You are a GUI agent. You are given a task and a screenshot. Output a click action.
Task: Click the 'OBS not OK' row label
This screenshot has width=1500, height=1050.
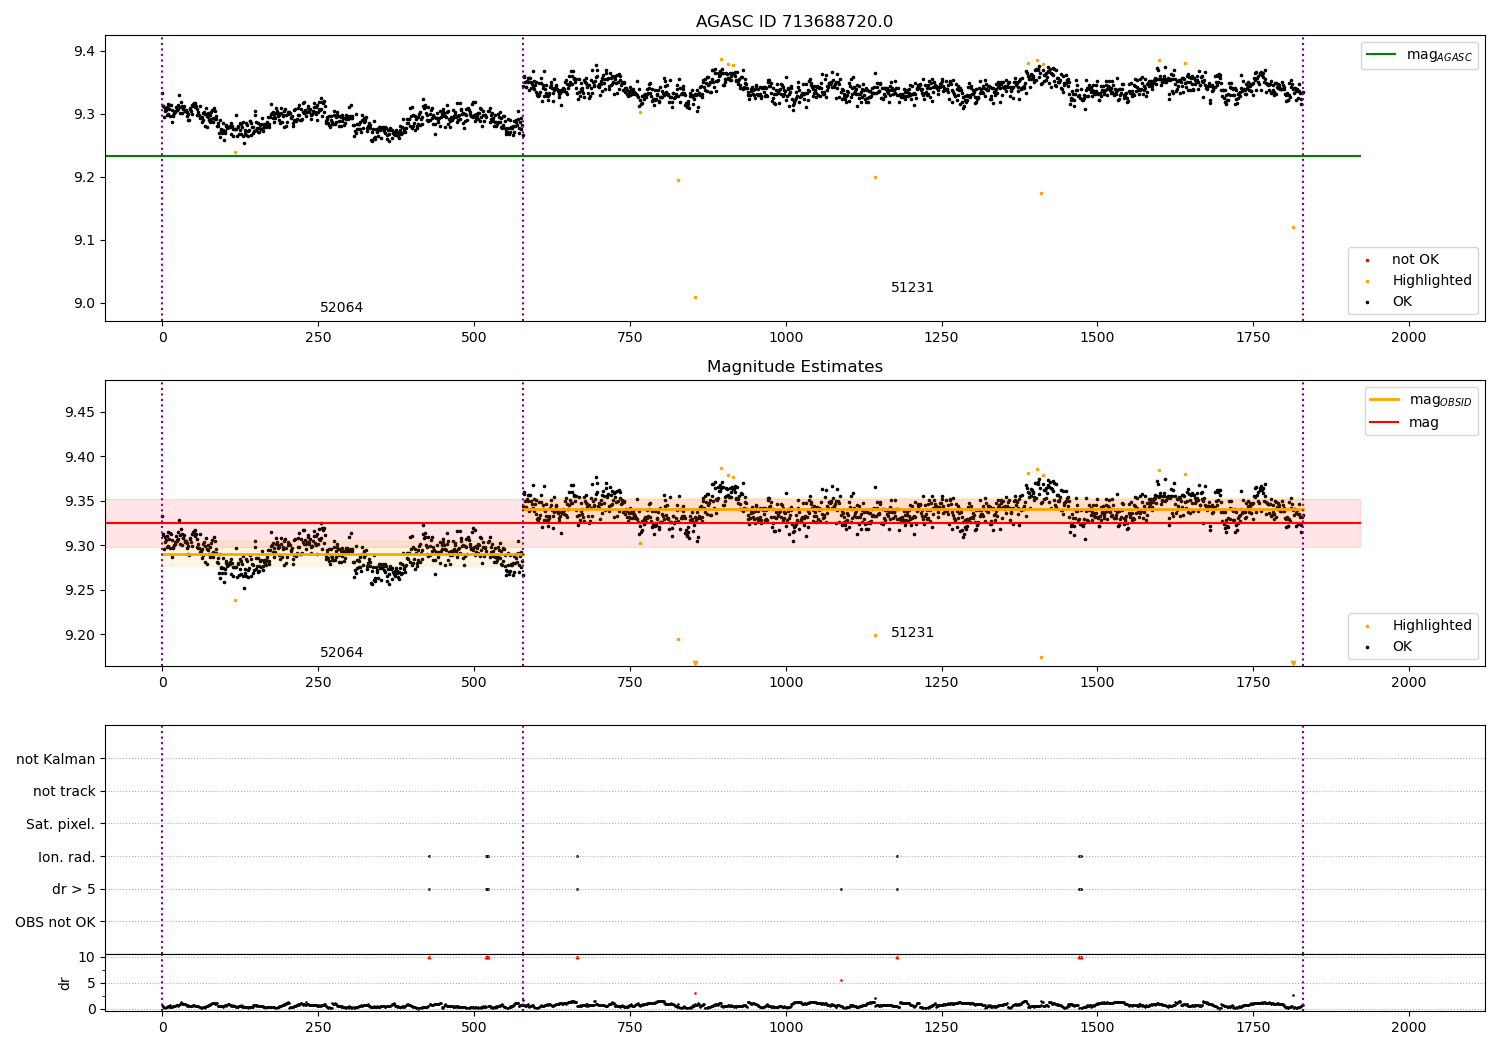(x=56, y=922)
